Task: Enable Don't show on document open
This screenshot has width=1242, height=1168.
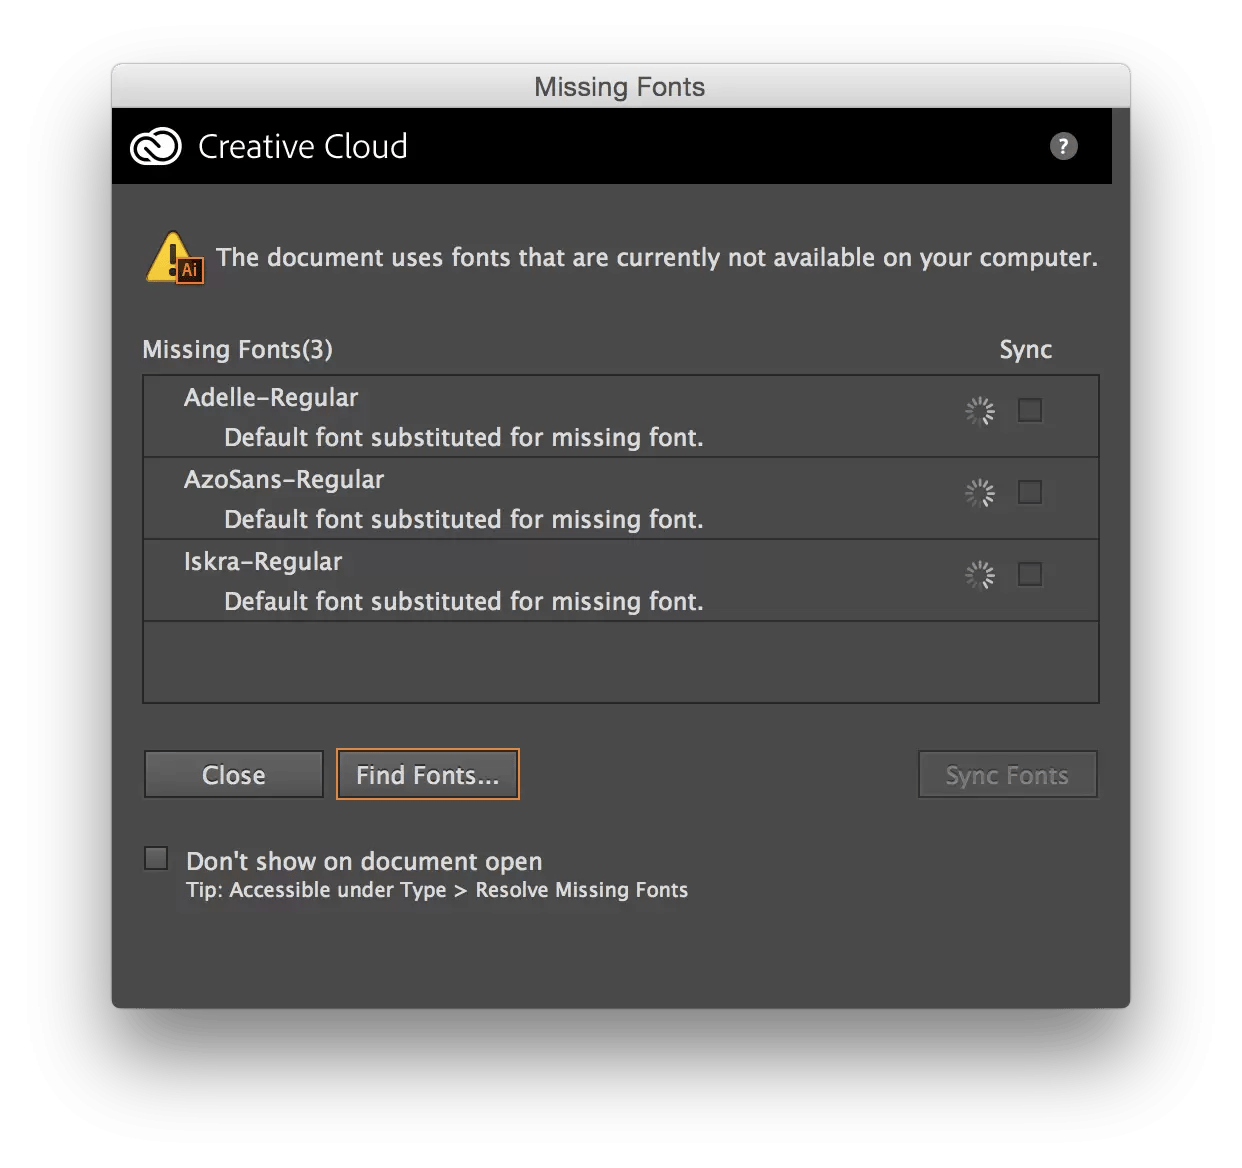Action: [156, 858]
